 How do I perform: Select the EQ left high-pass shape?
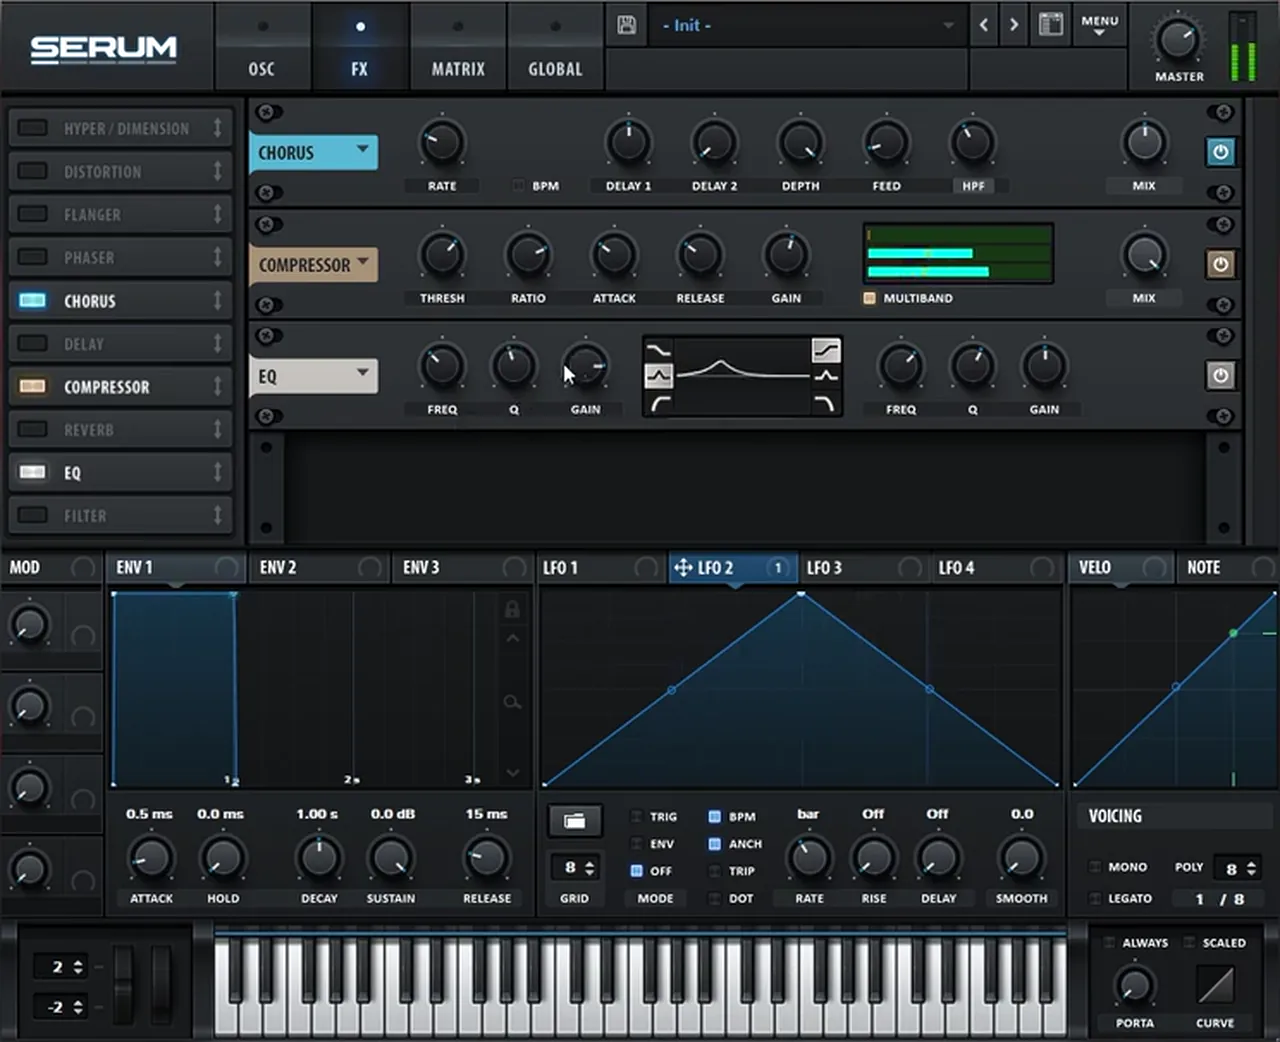coord(659,402)
